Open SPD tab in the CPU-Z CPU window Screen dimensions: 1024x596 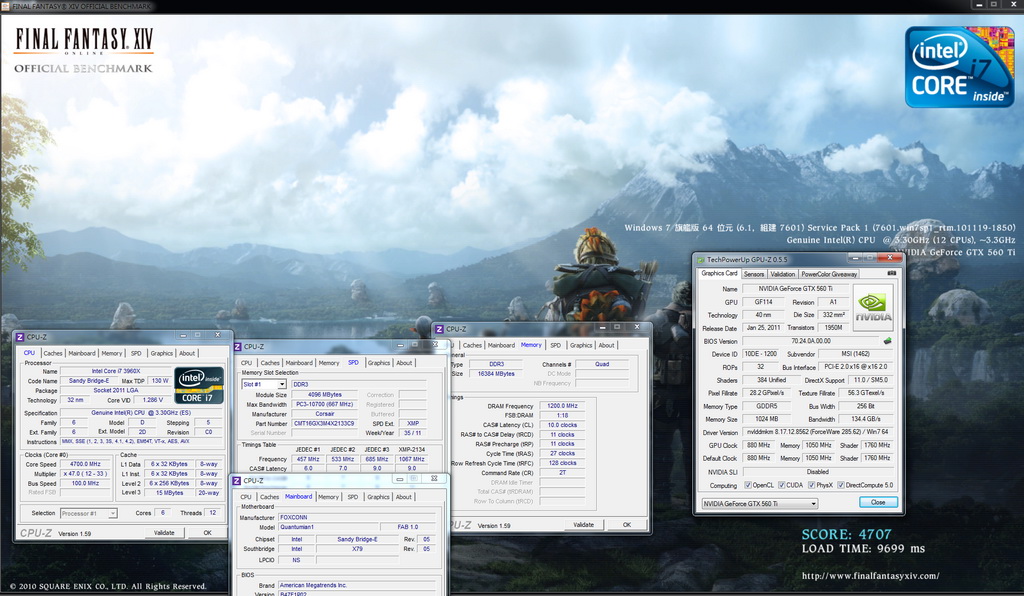pyautogui.click(x=136, y=353)
